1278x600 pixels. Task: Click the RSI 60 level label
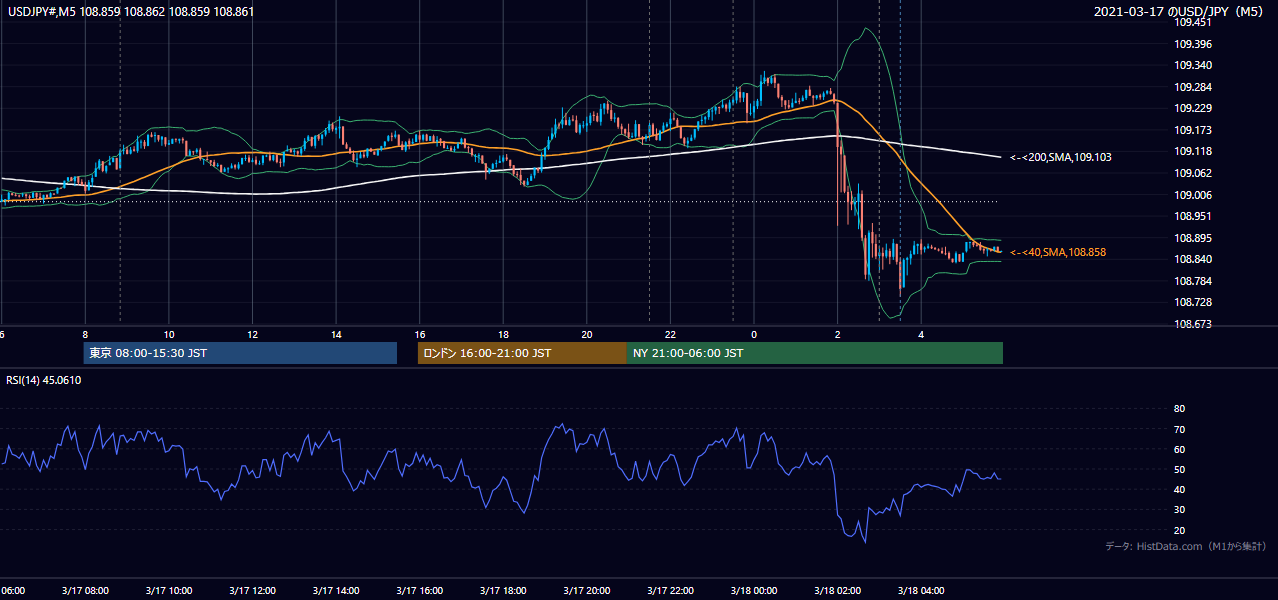click(x=1179, y=449)
